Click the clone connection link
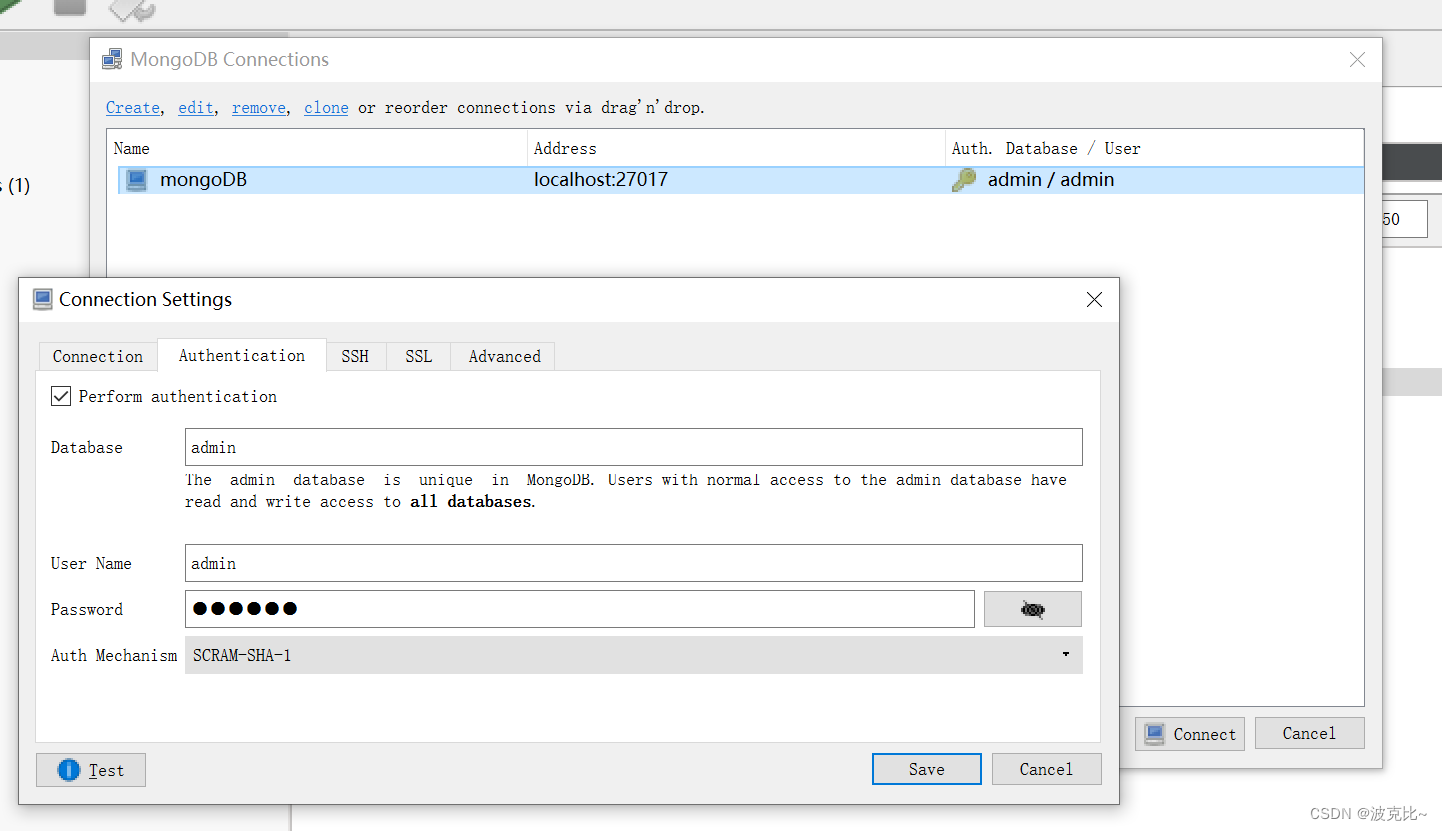Screen dimensions: 1442x831 pos(326,107)
